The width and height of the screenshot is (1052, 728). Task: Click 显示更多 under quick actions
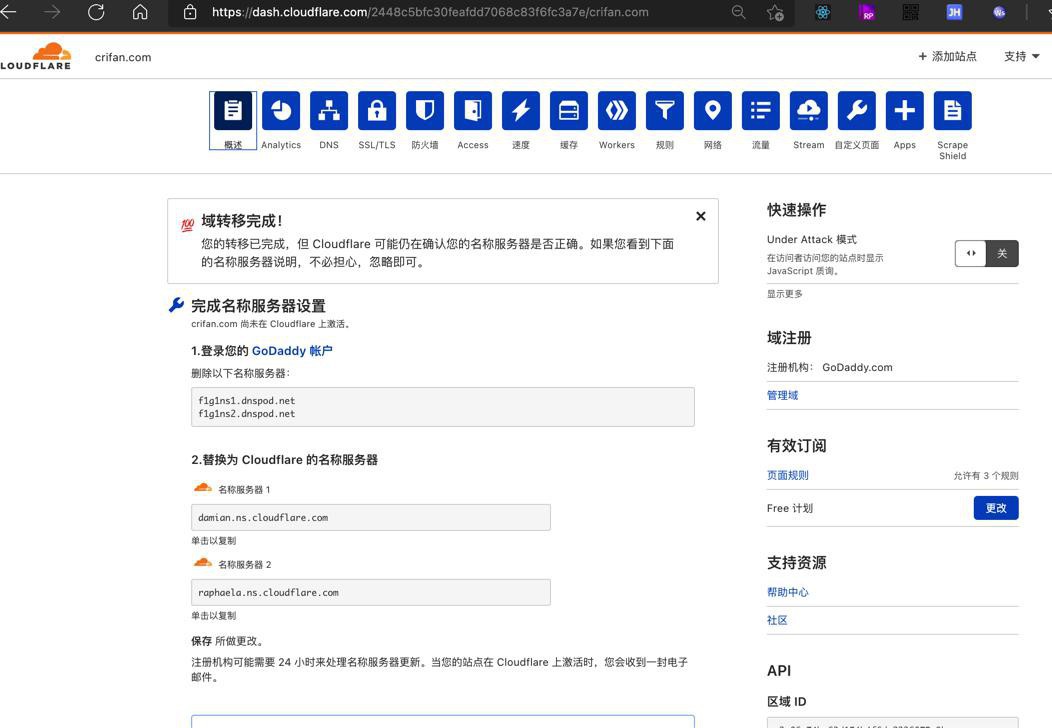[x=784, y=294]
